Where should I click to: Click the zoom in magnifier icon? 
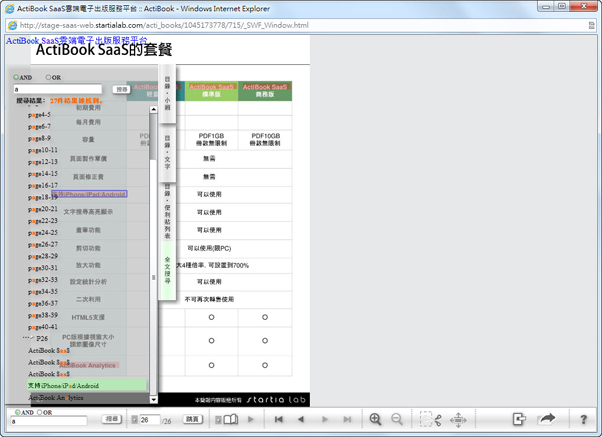375,419
